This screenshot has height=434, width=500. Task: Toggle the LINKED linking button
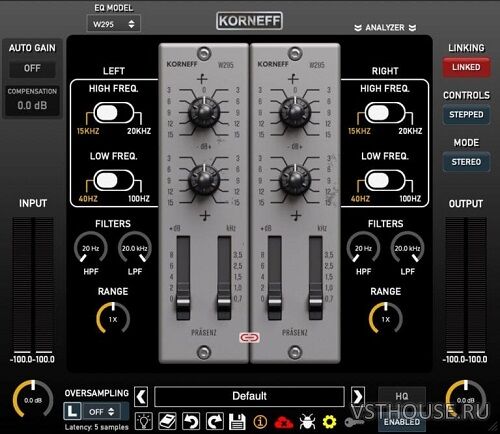click(466, 67)
